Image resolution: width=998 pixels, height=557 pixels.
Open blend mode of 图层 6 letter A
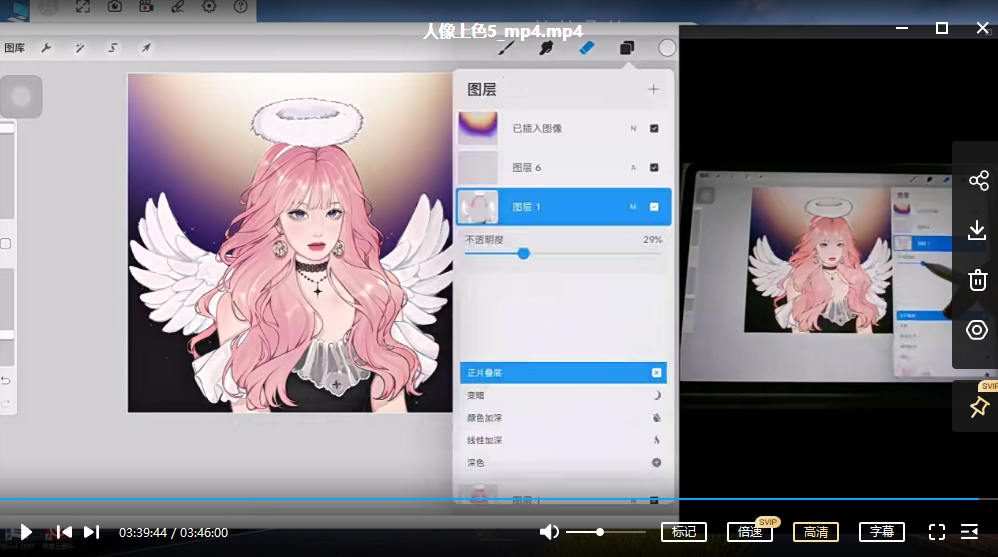coord(633,167)
